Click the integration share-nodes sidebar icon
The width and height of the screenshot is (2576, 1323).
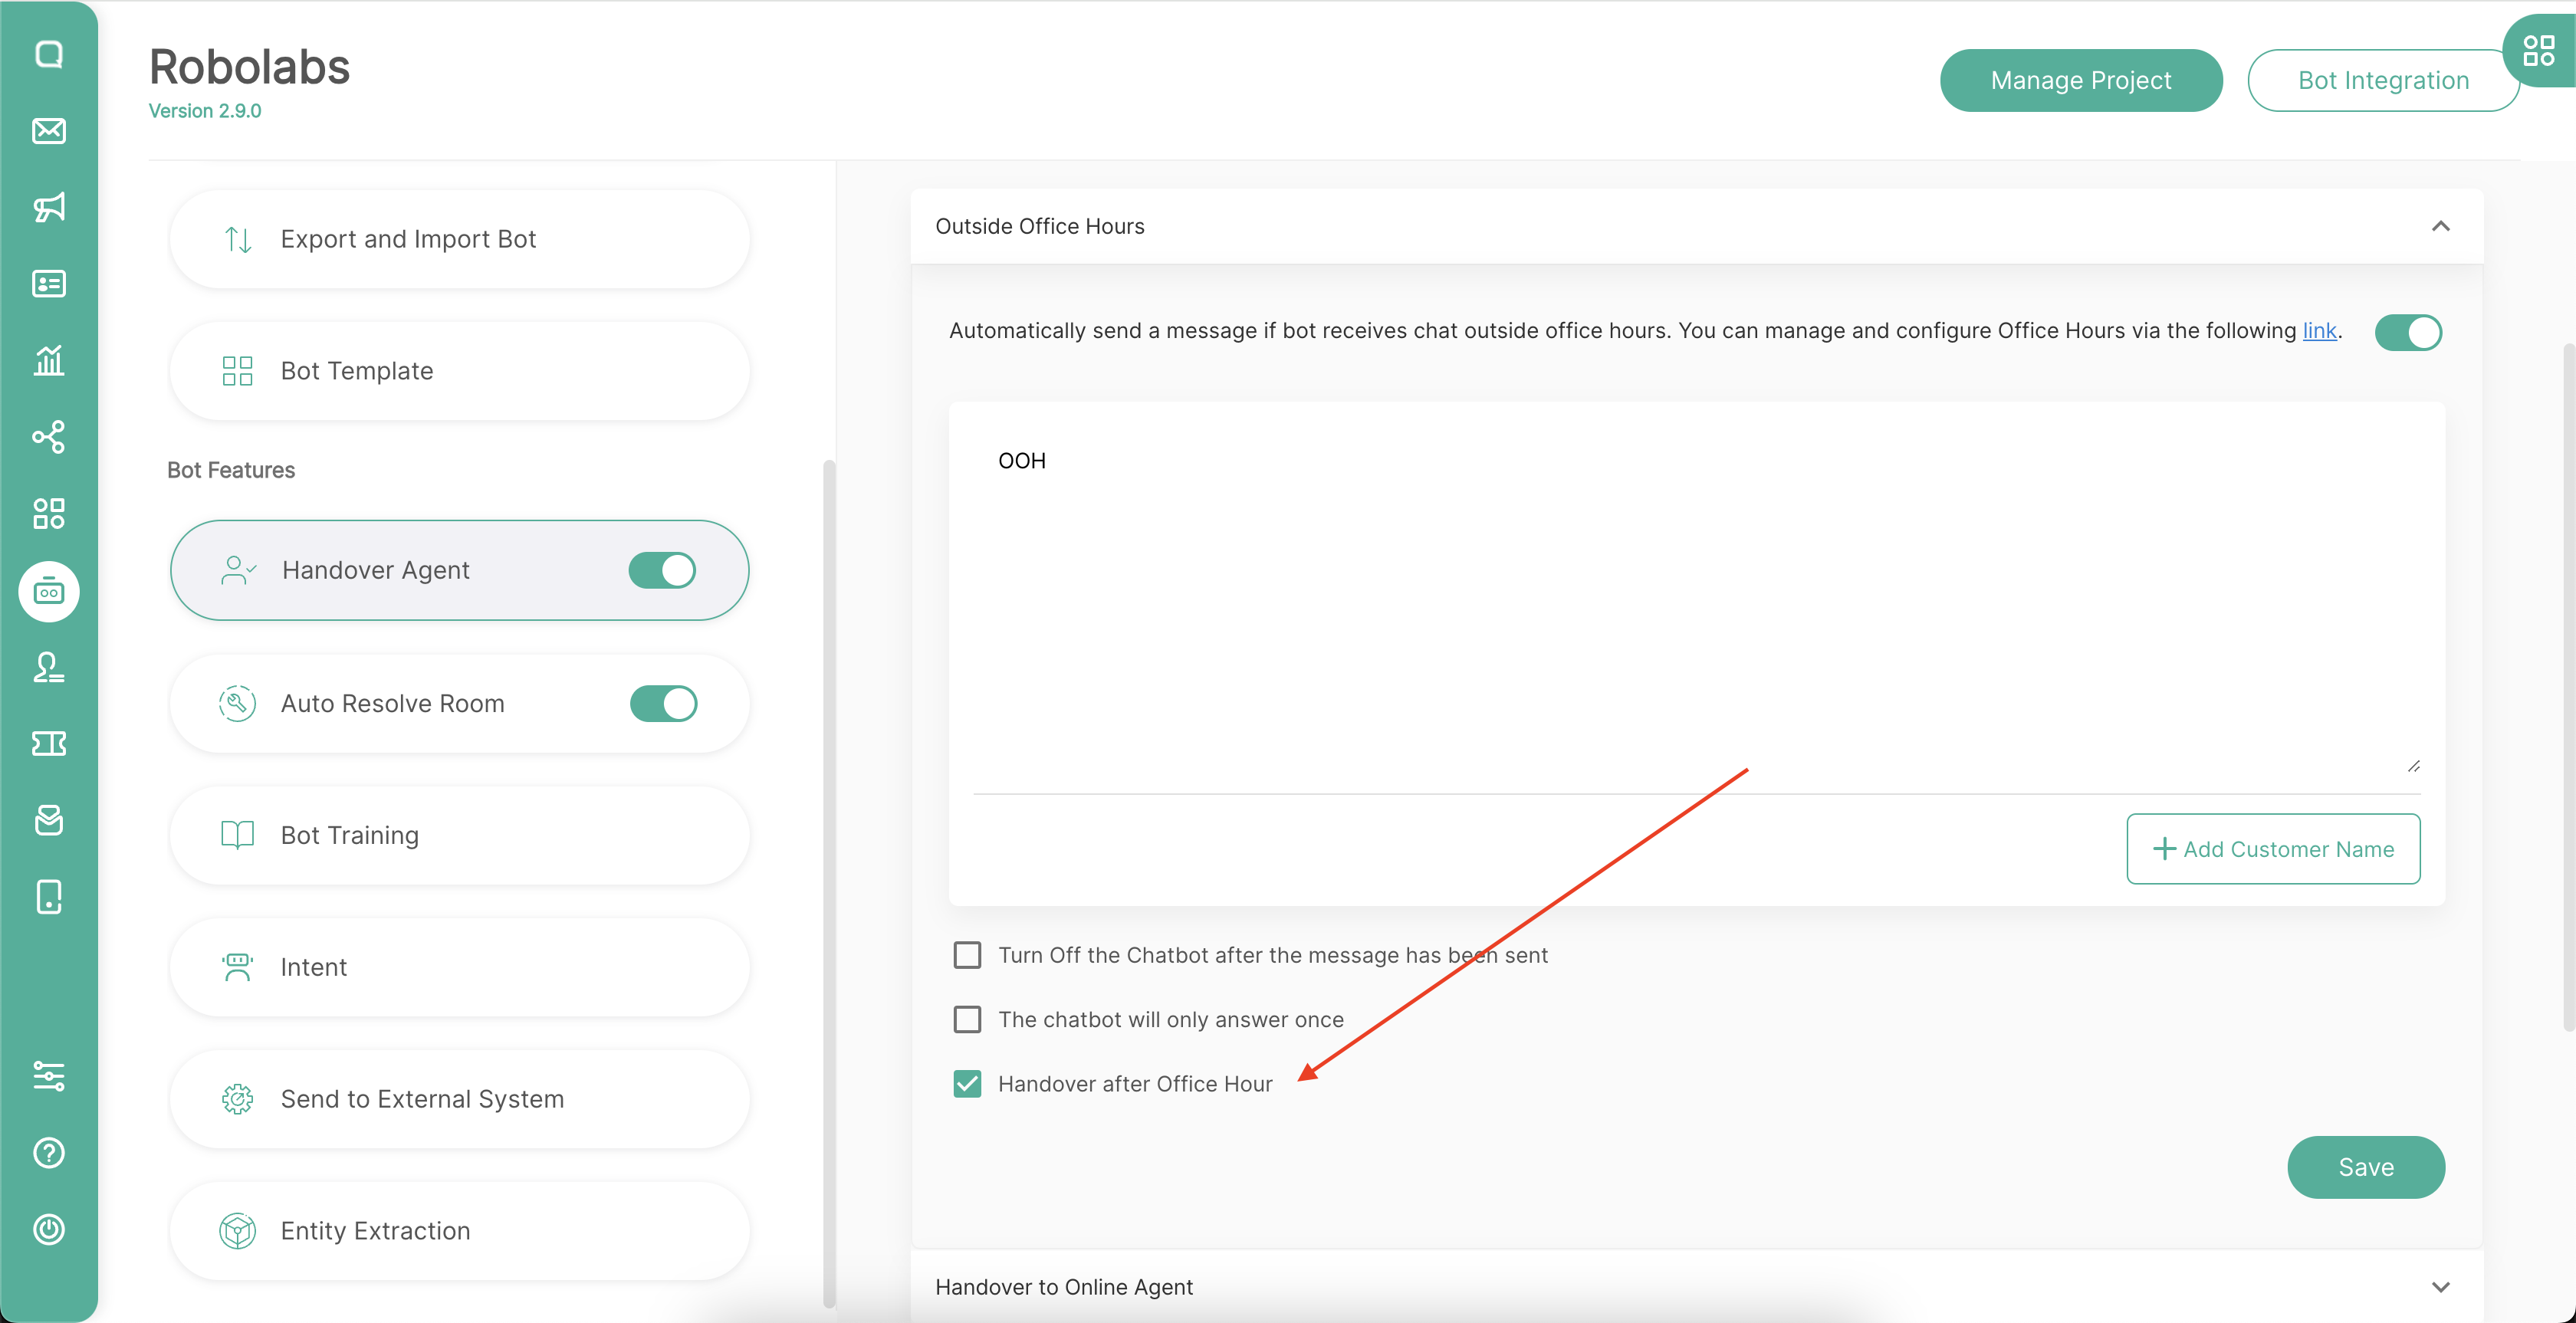tap(48, 437)
